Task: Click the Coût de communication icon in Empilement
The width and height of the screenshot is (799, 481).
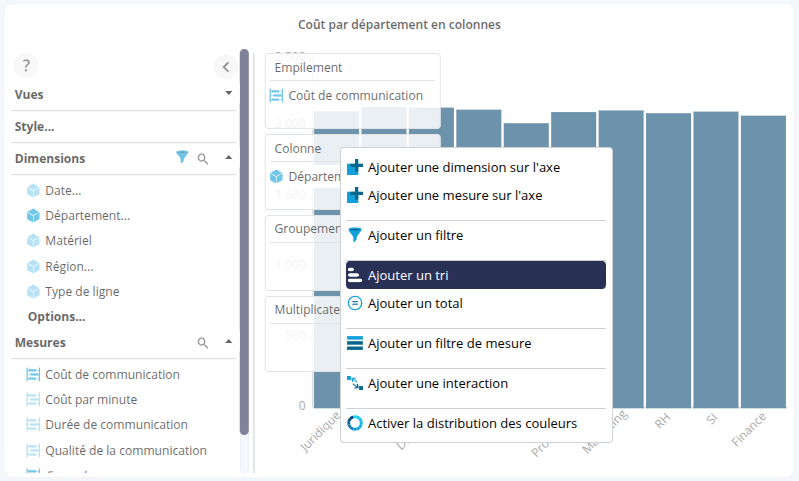Action: tap(277, 96)
